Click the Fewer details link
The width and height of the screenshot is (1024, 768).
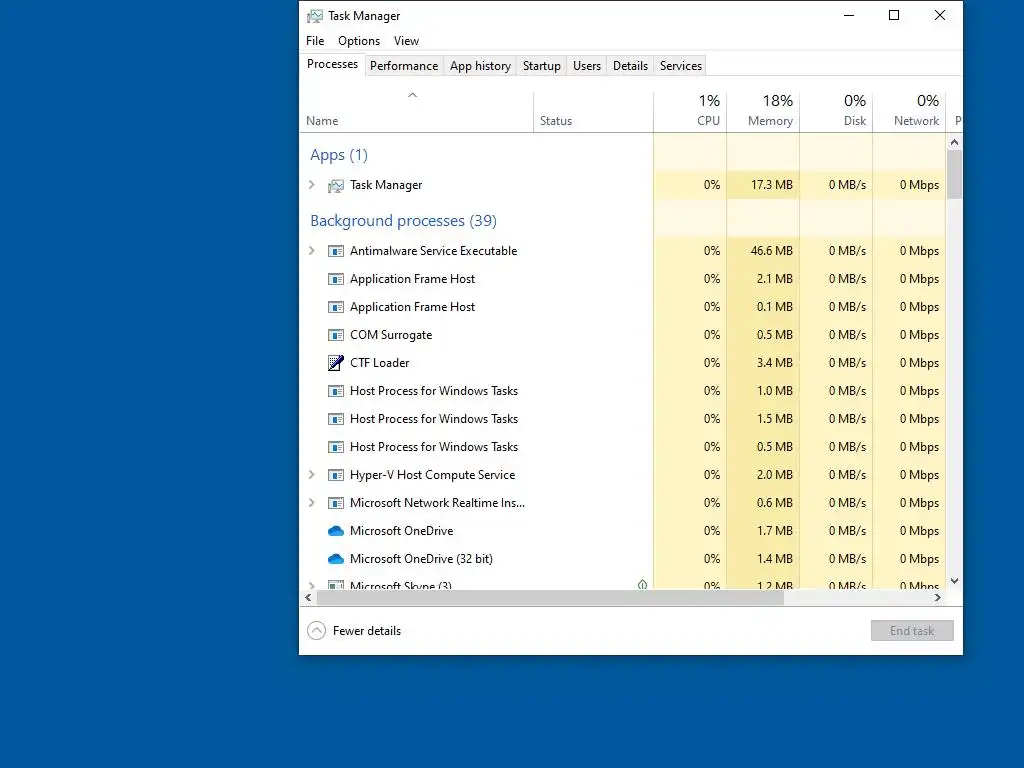click(366, 631)
